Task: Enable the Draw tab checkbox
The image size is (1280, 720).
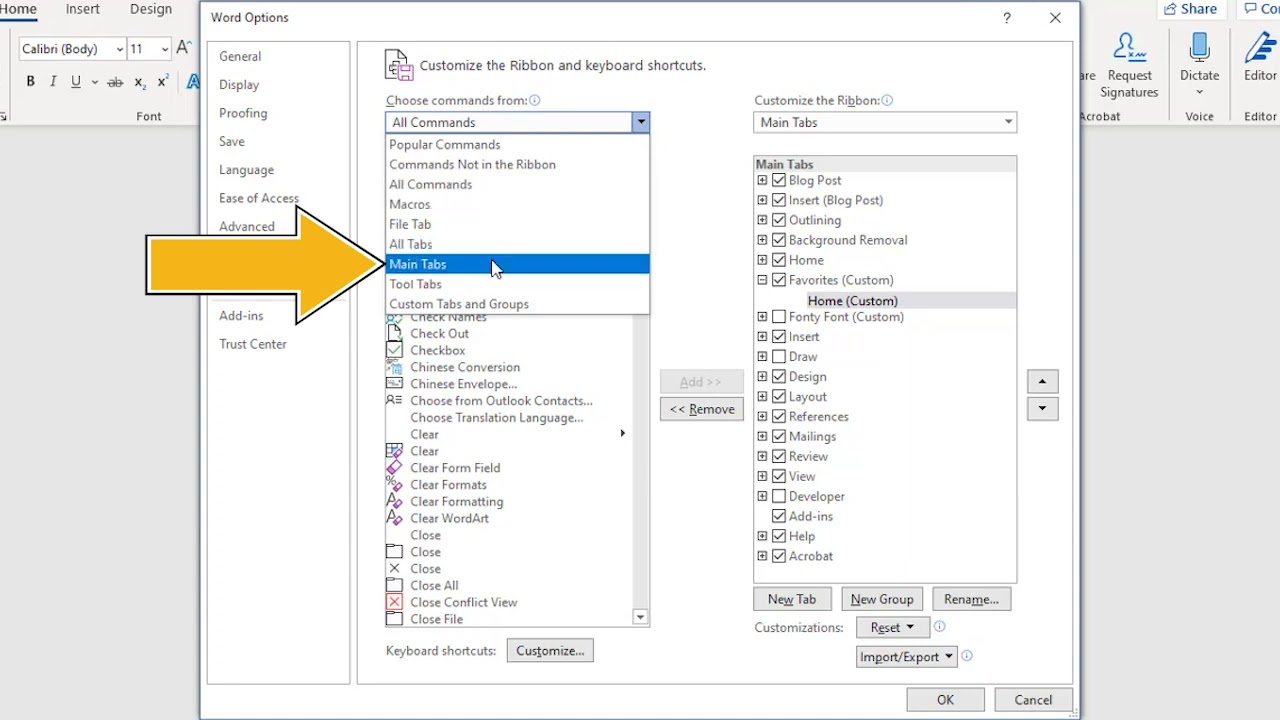Action: pyautogui.click(x=779, y=357)
